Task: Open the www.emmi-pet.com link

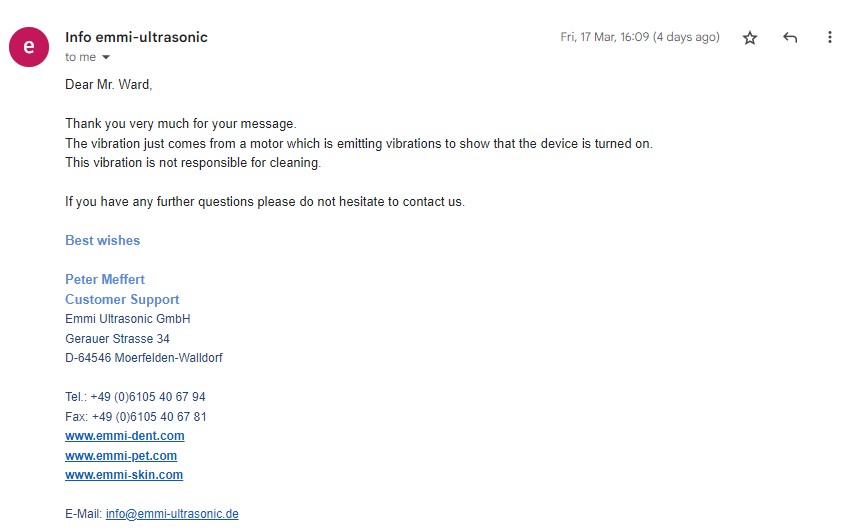Action: tap(121, 455)
